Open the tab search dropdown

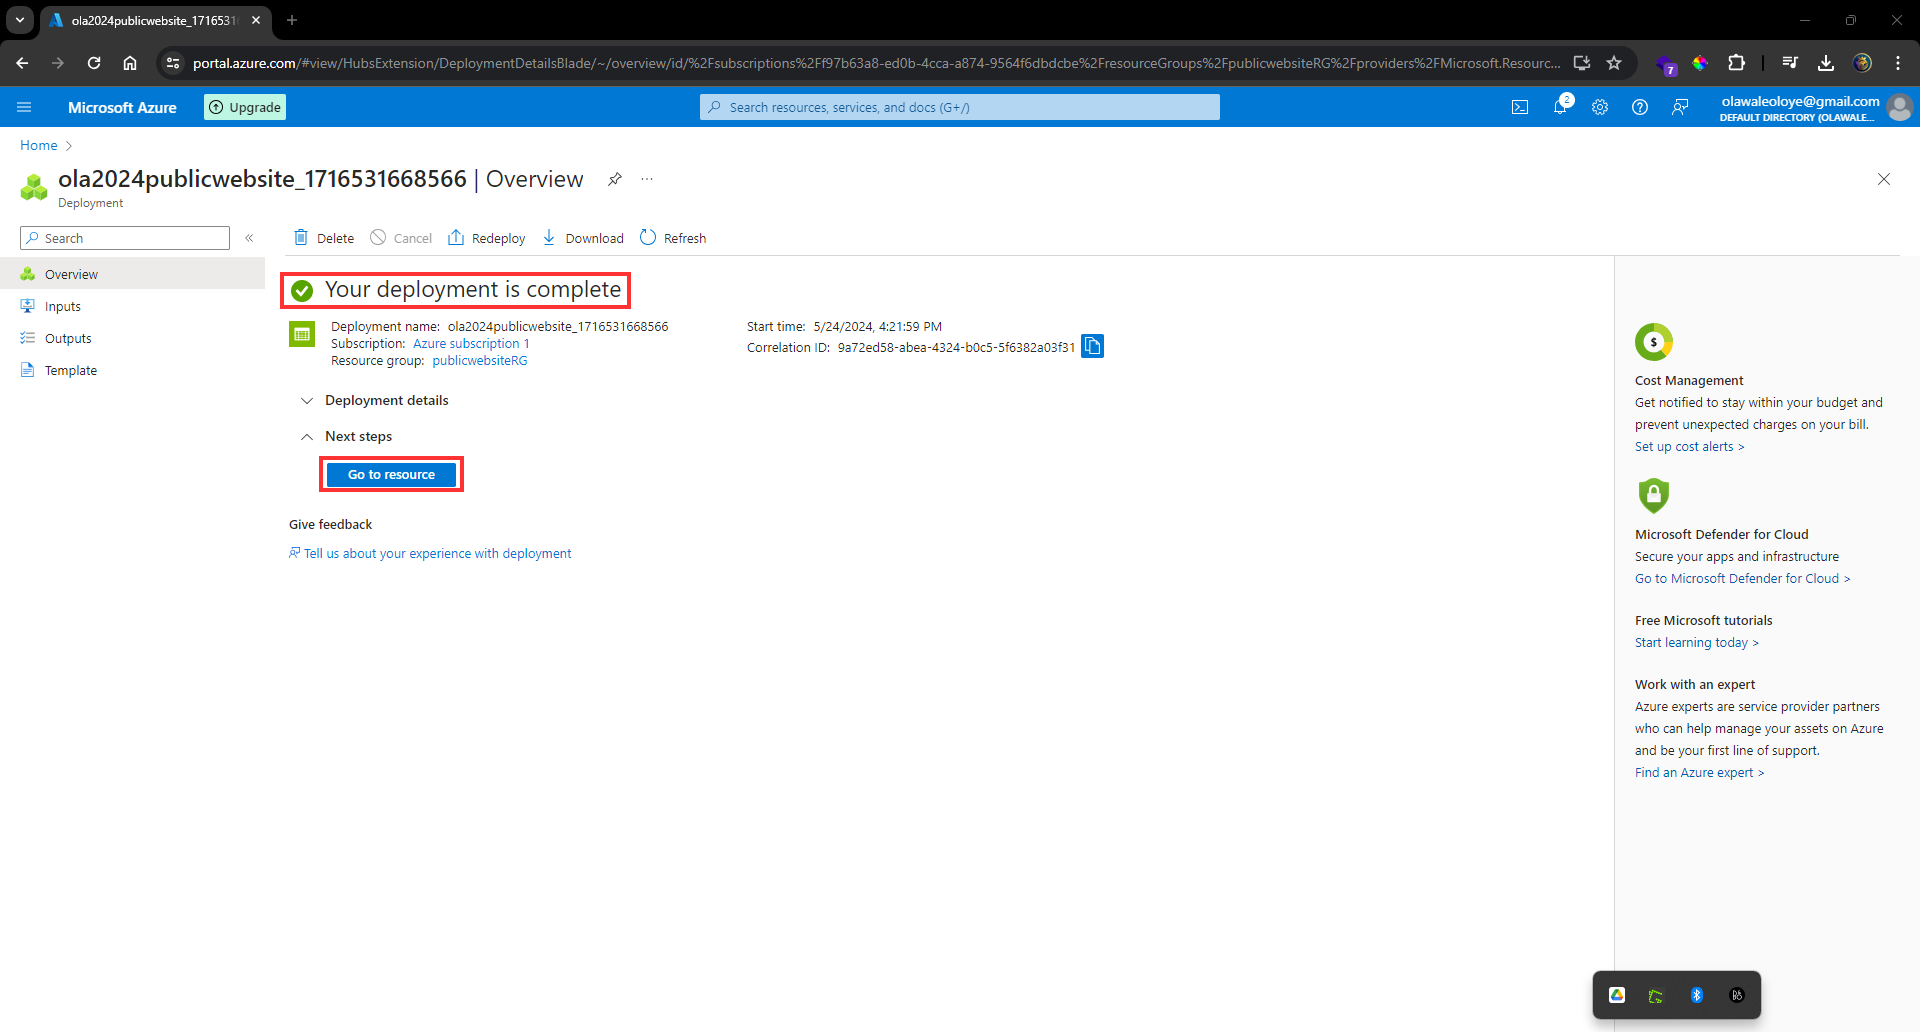tap(20, 20)
